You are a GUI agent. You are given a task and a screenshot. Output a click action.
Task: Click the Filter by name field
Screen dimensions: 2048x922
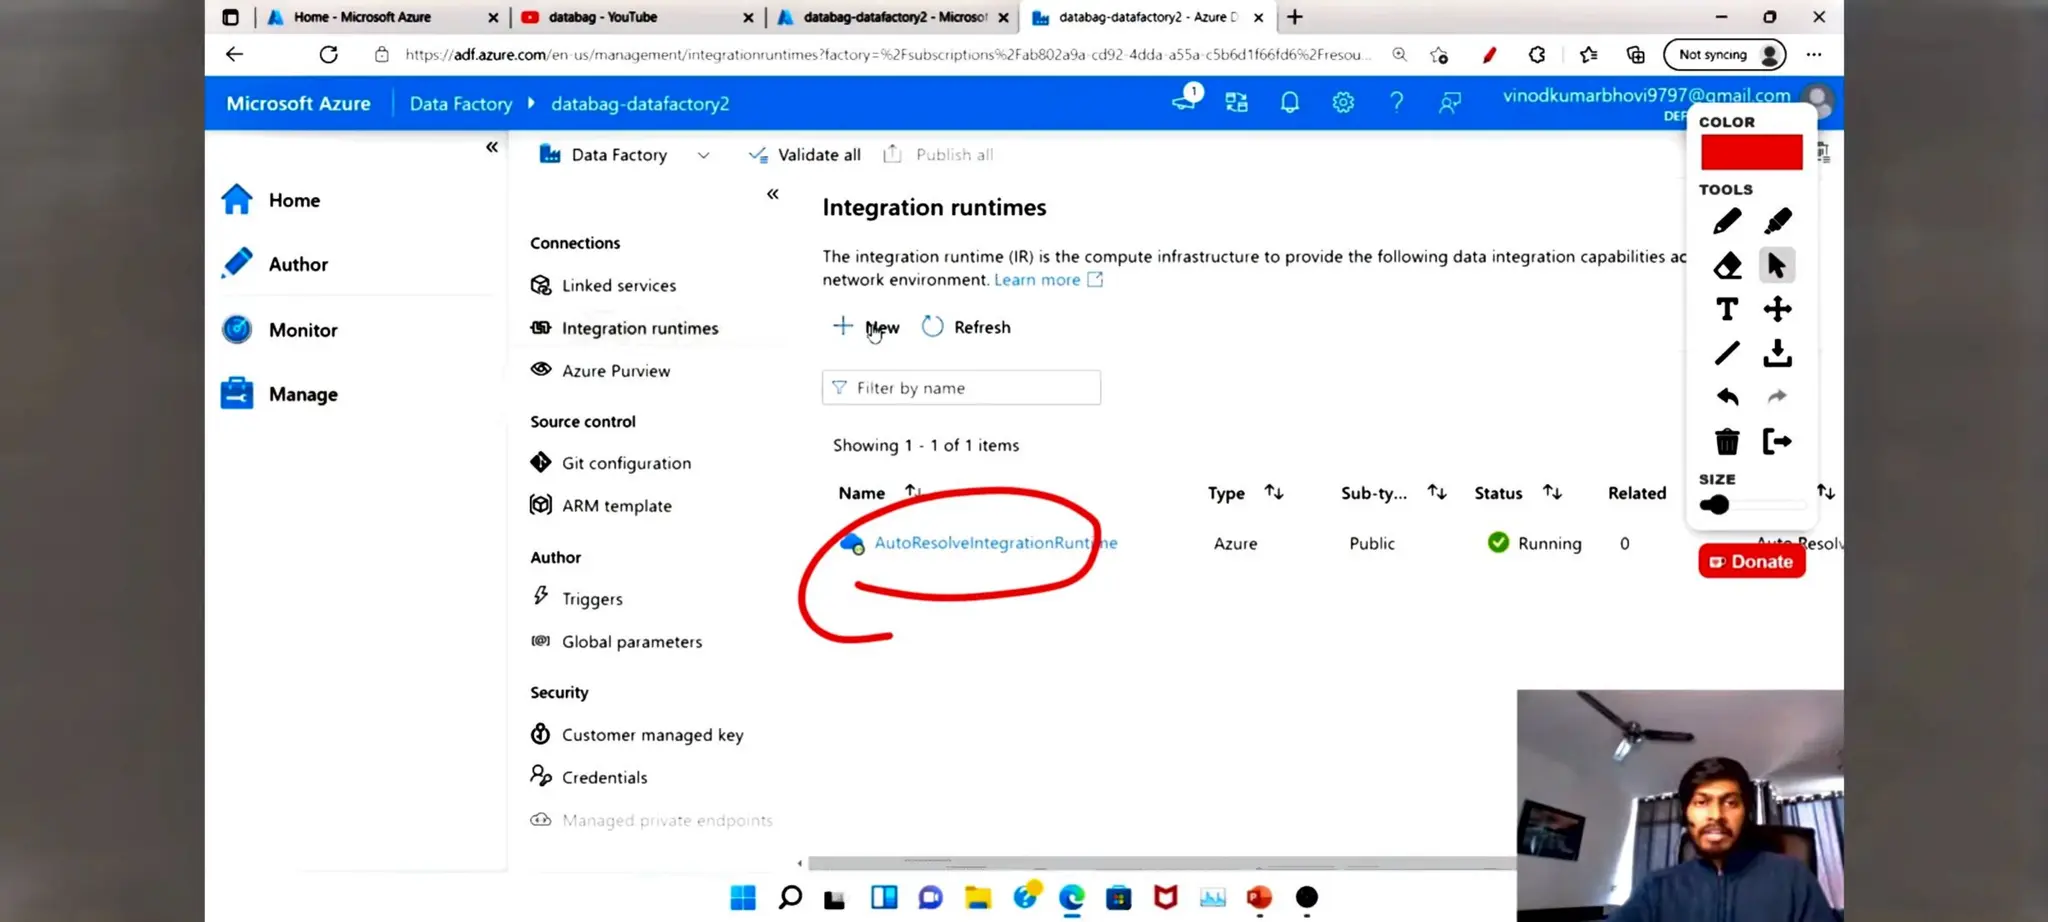(961, 388)
